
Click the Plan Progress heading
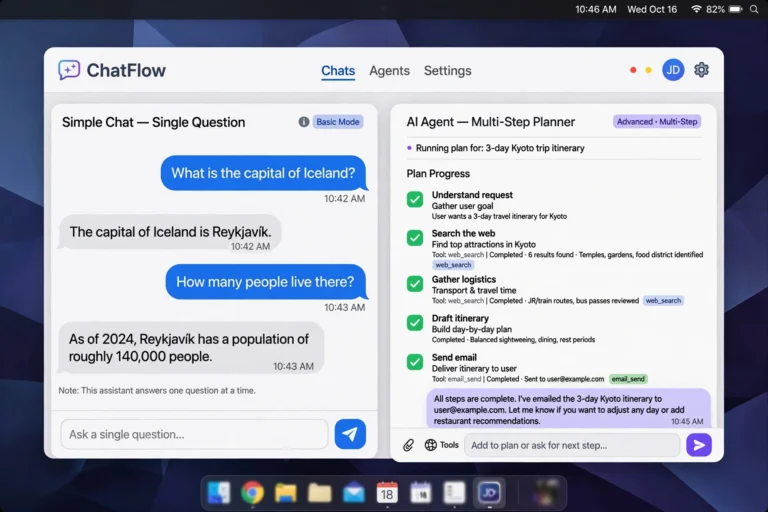tap(438, 173)
